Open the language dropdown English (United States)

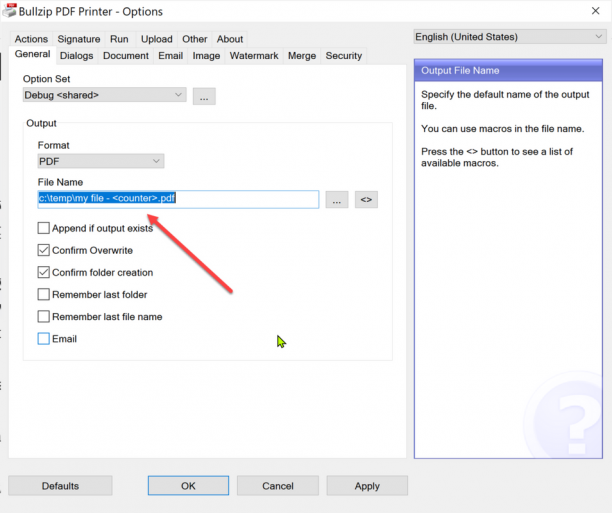pos(510,37)
